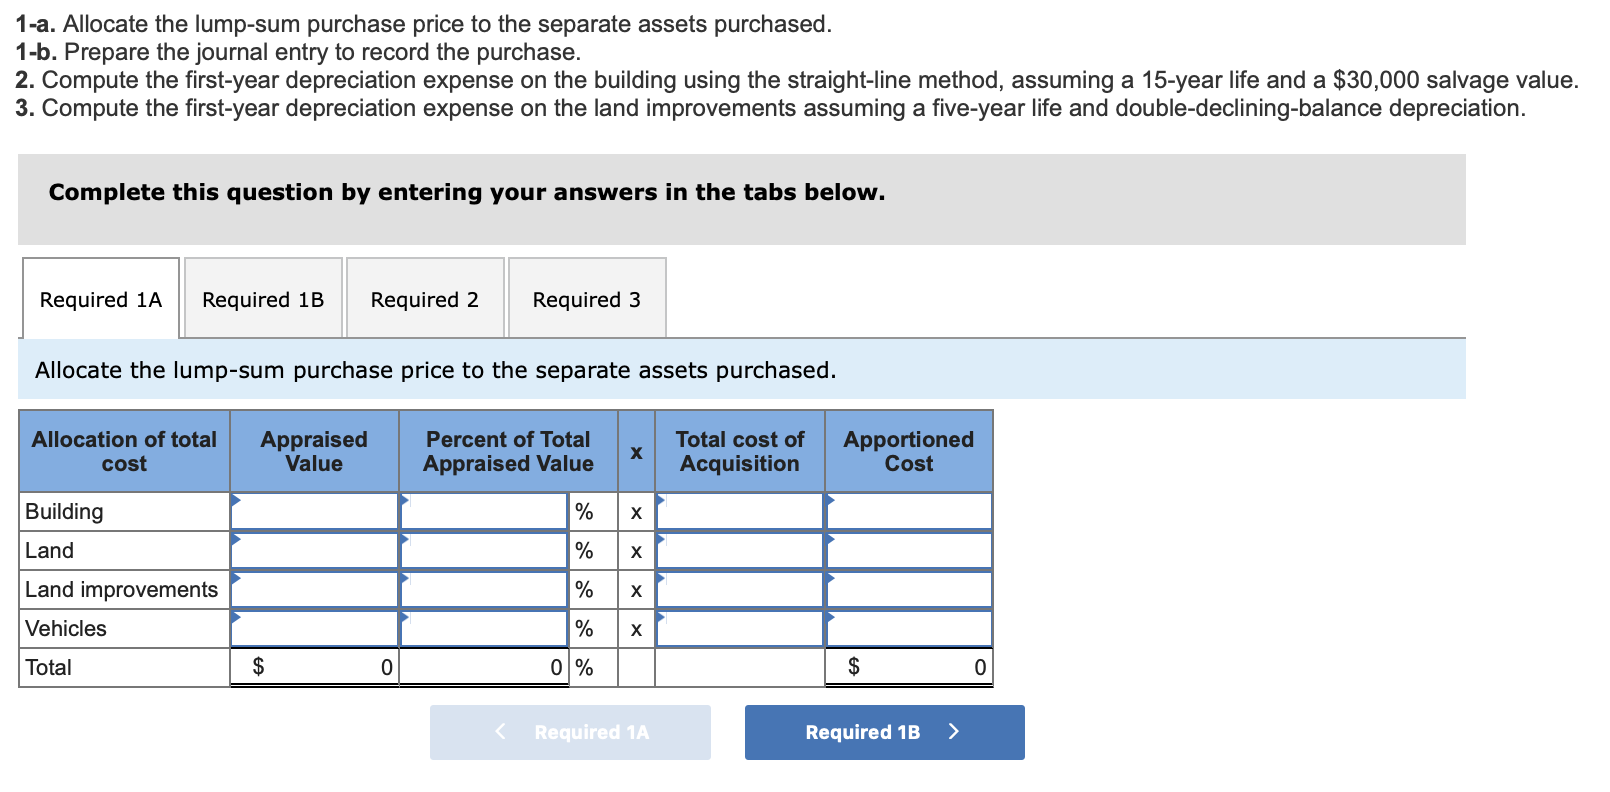Viewport: 1610px width, 792px height.
Task: Click the blue flag marker in Building appraised value cell
Action: click(236, 500)
